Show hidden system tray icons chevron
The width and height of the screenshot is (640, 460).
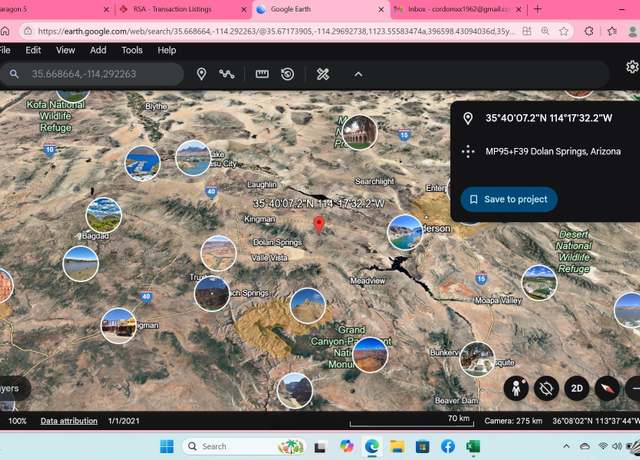566,446
